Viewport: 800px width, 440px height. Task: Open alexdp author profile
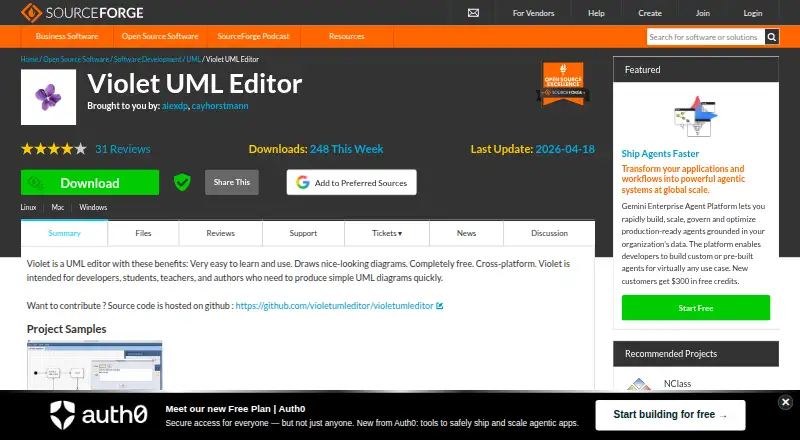[x=174, y=106]
